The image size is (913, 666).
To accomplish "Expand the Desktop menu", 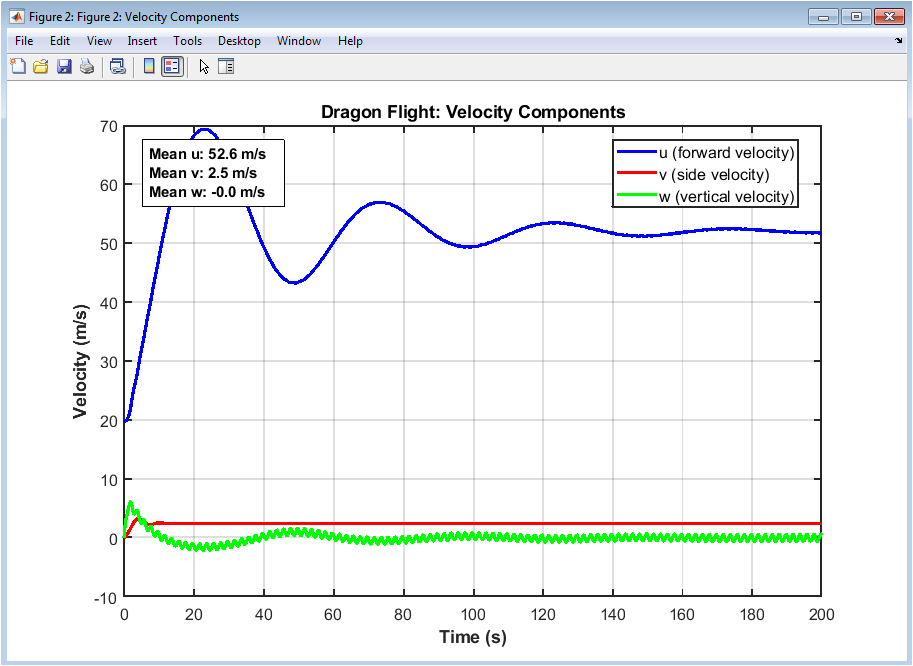I will 239,41.
